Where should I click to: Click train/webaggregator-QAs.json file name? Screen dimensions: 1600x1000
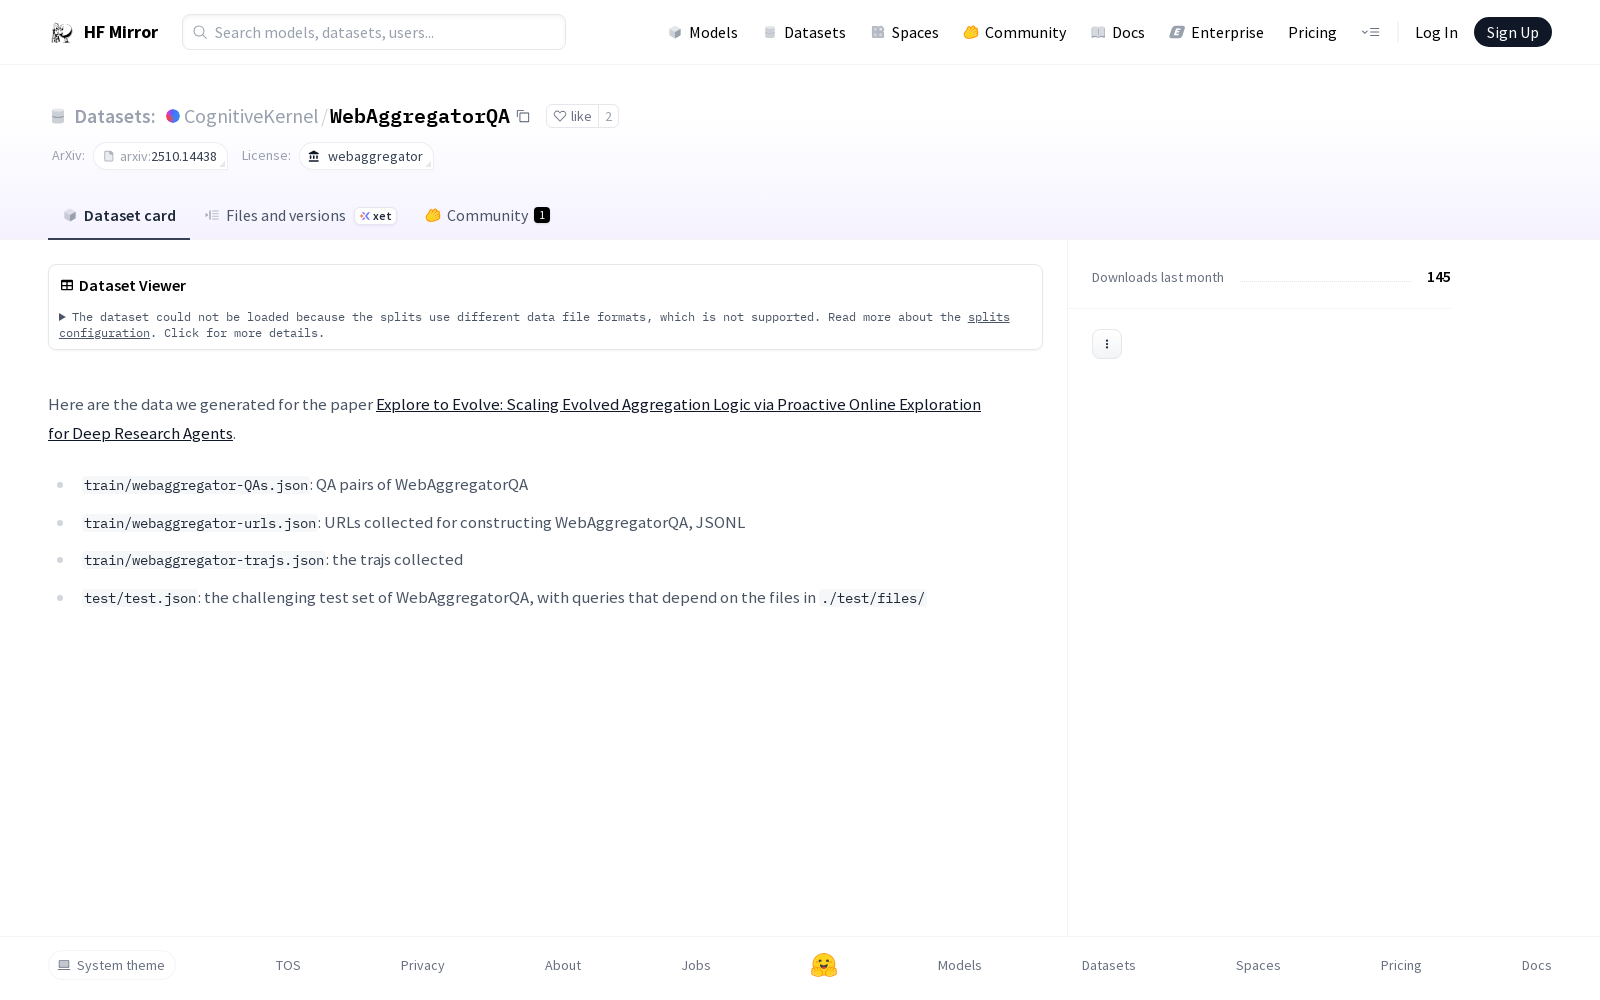196,485
